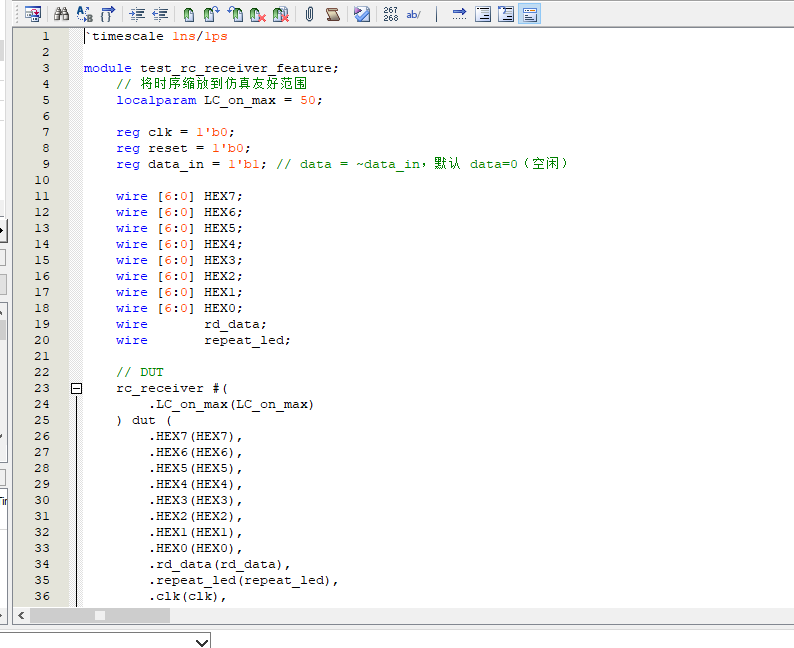Click the // DUT comment
The image size is (794, 648).
[x=140, y=373]
